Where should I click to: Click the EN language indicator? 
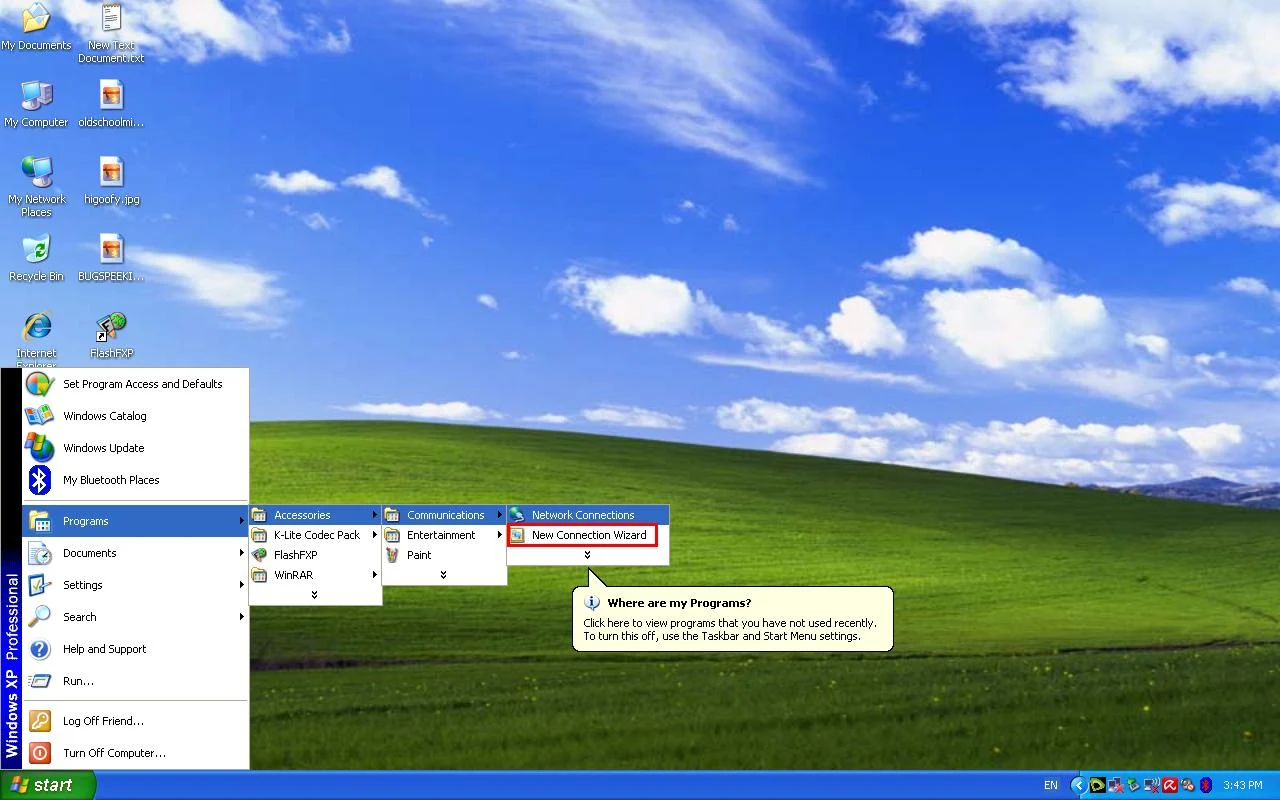(1051, 785)
